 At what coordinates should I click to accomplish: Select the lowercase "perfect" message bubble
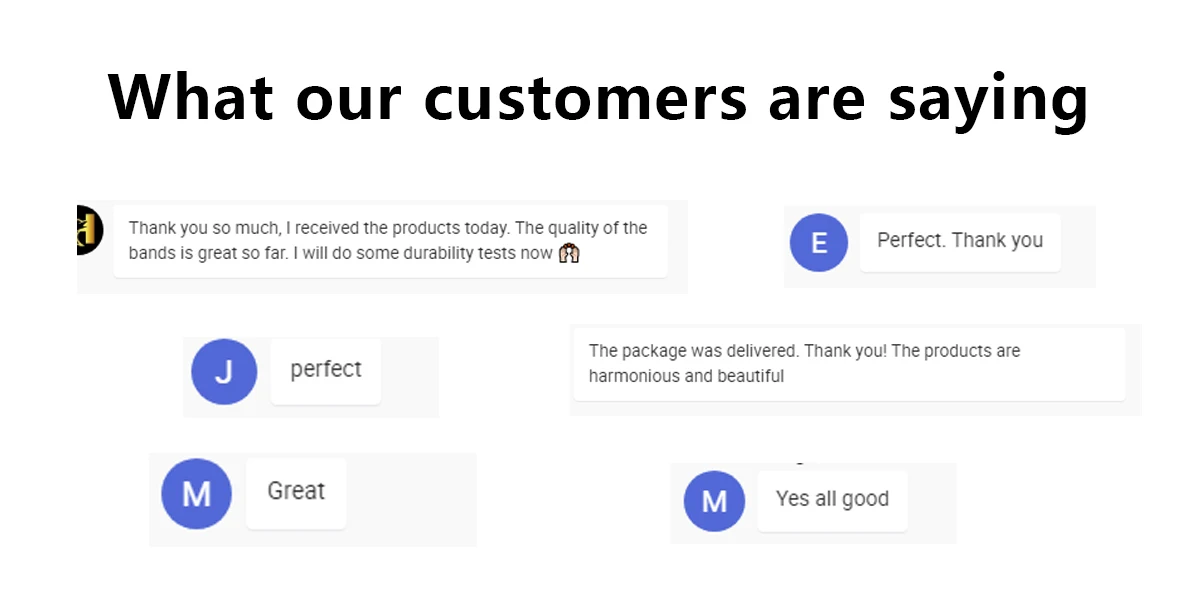pos(326,370)
